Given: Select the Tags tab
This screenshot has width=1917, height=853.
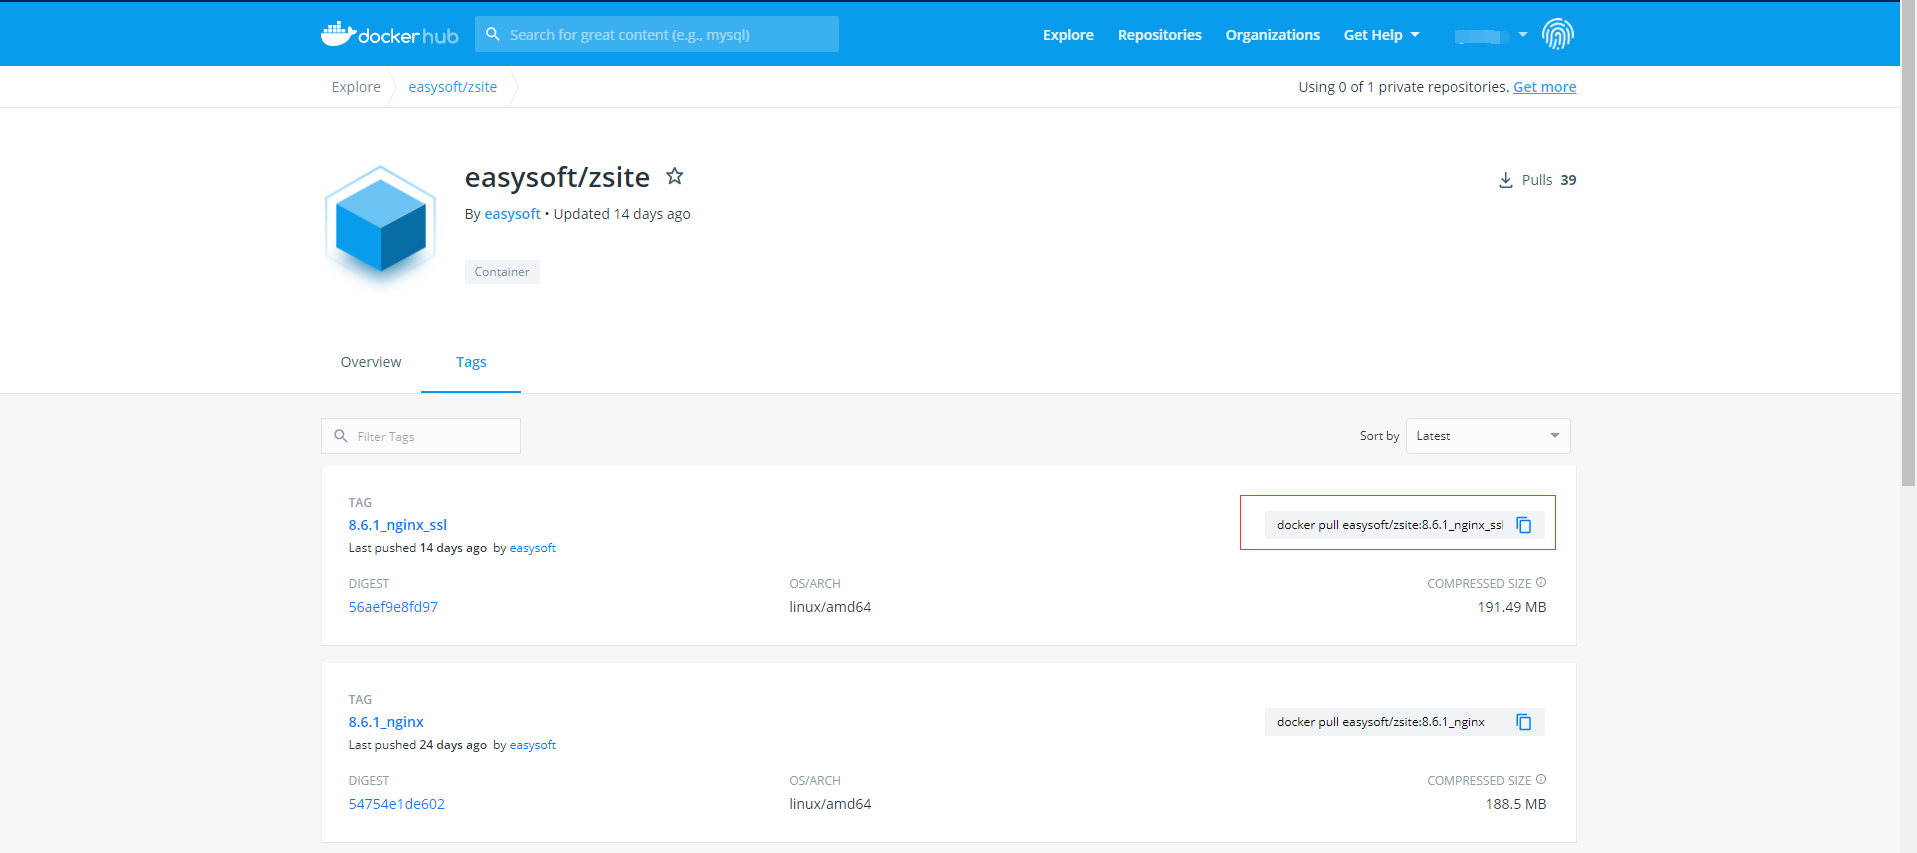Looking at the screenshot, I should pyautogui.click(x=471, y=362).
